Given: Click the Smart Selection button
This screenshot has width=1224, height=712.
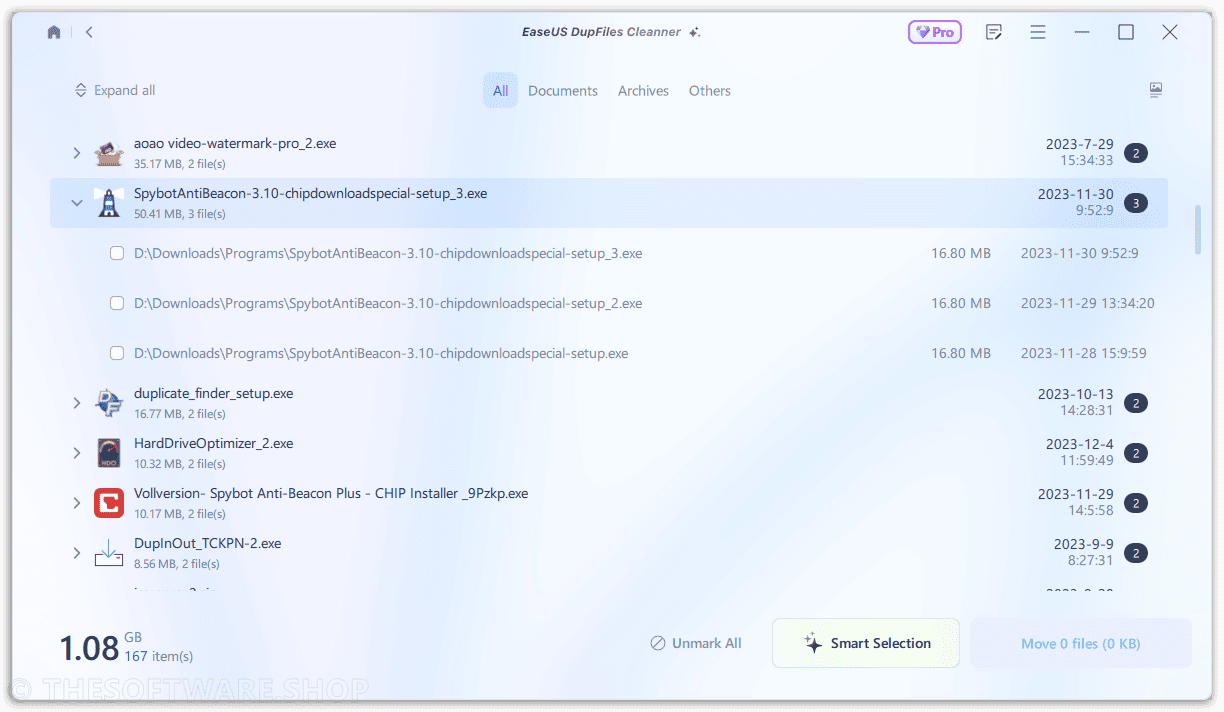Looking at the screenshot, I should 866,643.
